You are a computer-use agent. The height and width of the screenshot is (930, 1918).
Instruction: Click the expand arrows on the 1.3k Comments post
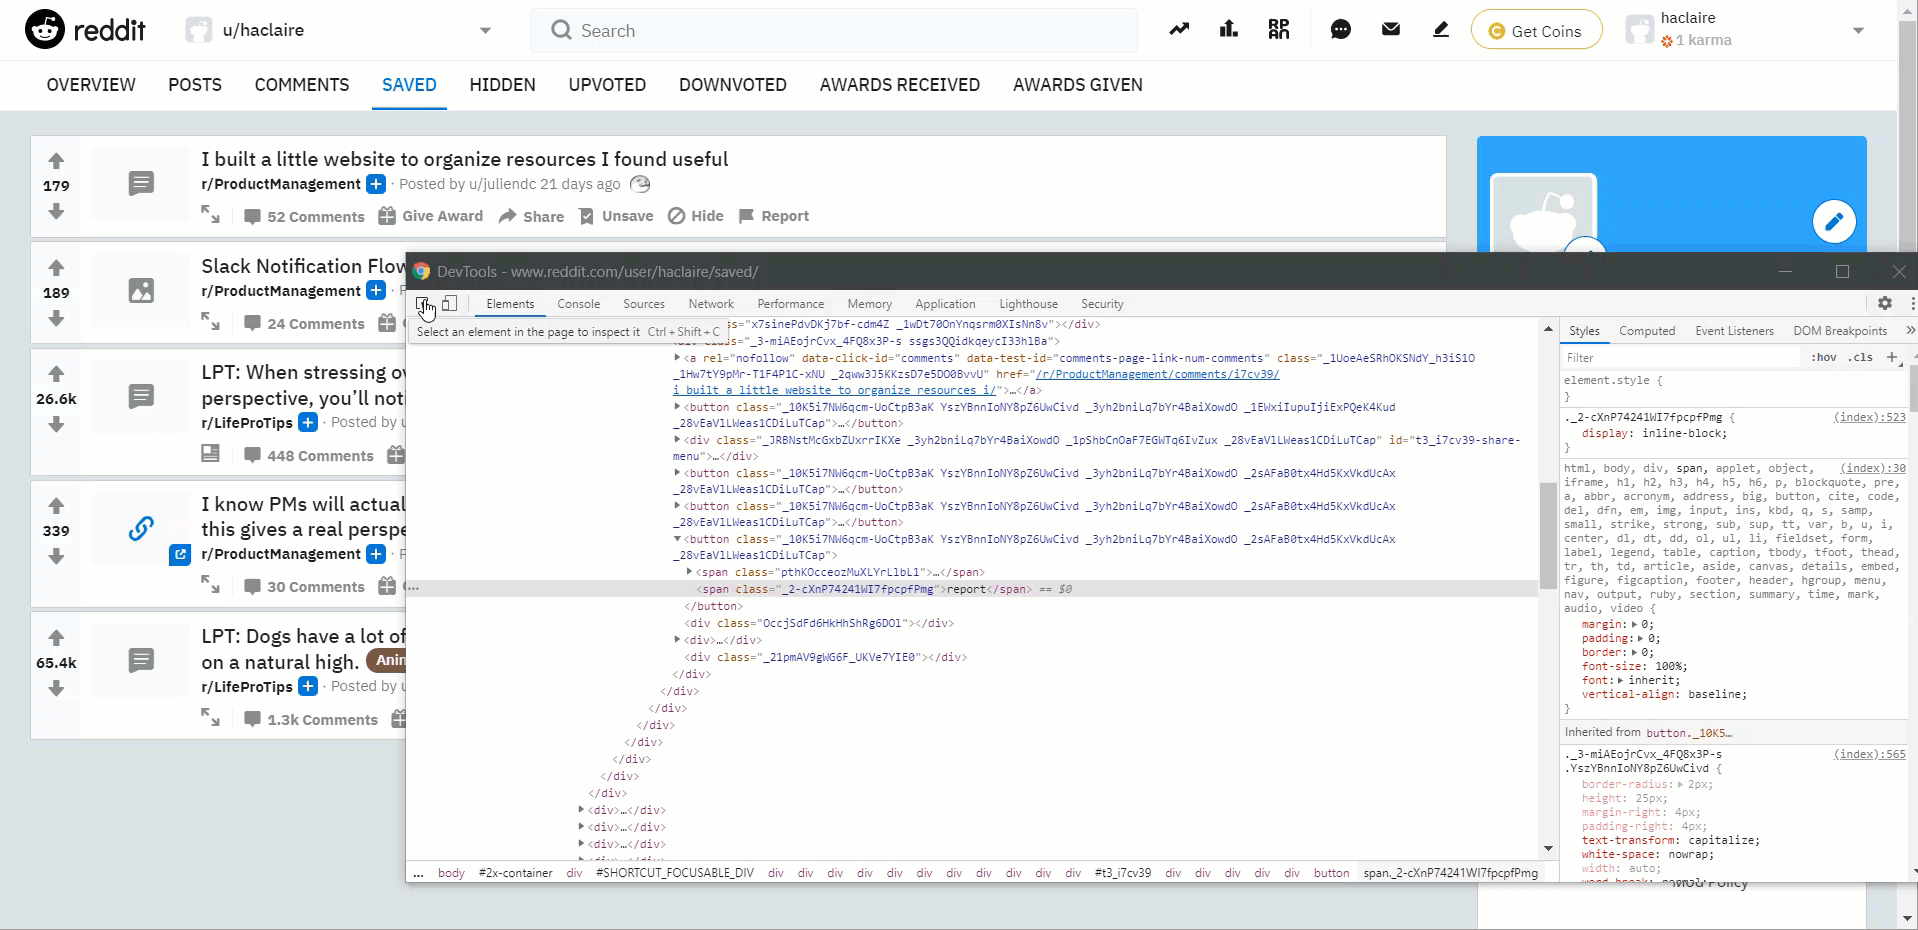(x=210, y=717)
